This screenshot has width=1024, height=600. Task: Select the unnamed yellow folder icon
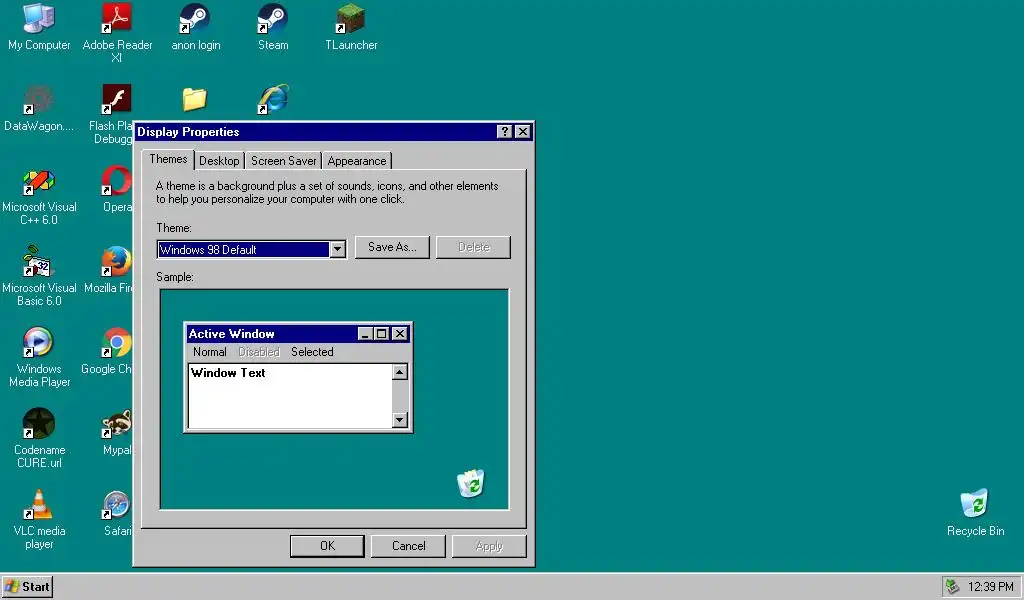[195, 99]
